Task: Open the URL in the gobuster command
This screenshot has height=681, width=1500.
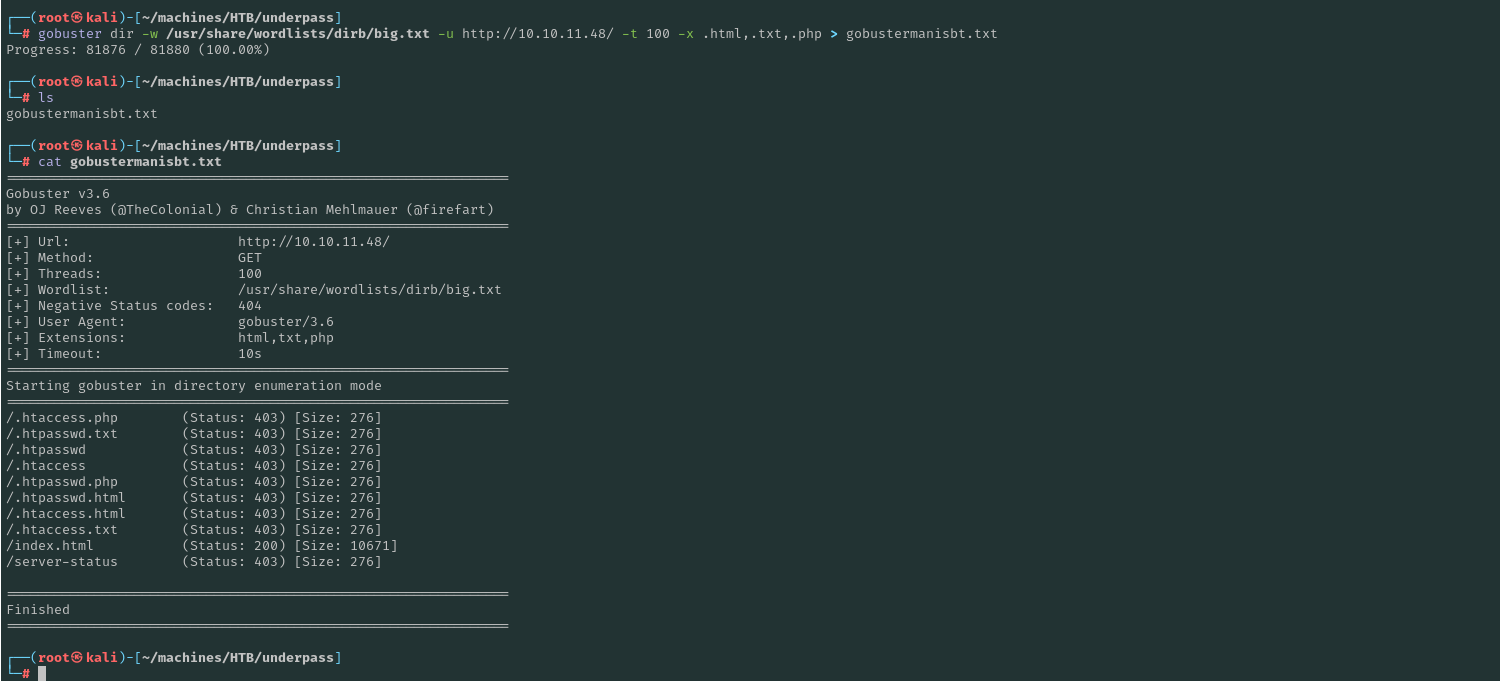Action: coord(537,34)
